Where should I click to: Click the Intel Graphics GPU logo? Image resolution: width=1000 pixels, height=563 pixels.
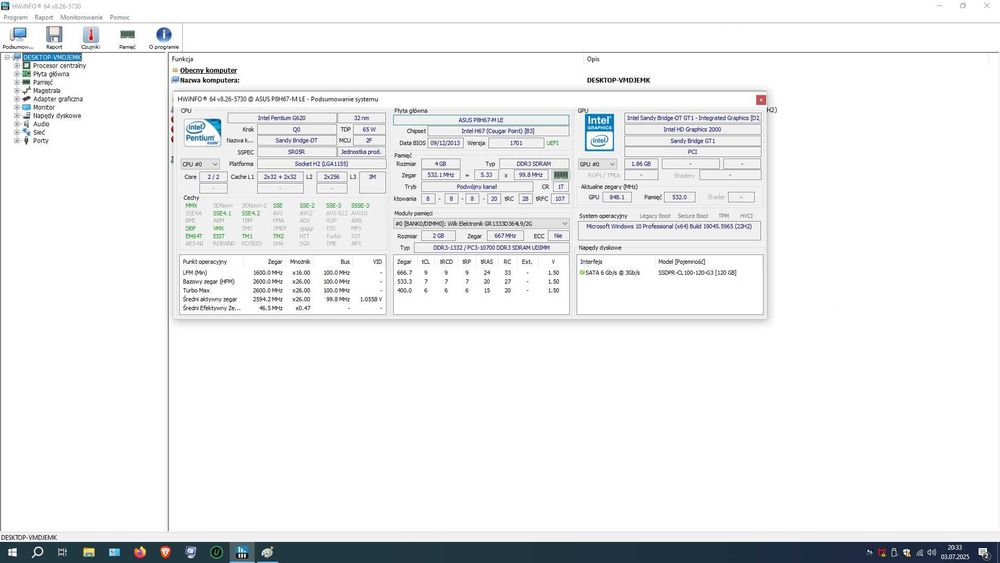click(599, 132)
